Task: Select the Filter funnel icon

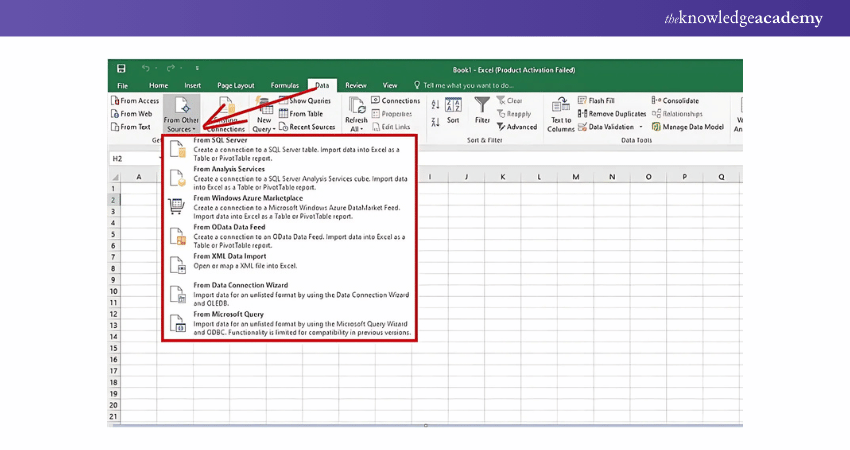Action: click(483, 106)
